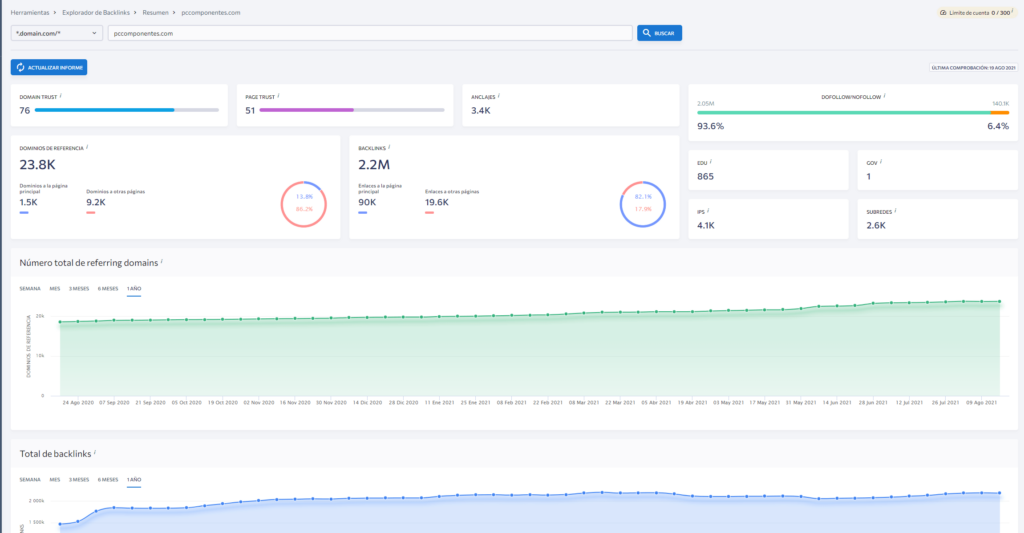Click the 865 EDU value
The height and width of the screenshot is (533, 1024).
(705, 176)
